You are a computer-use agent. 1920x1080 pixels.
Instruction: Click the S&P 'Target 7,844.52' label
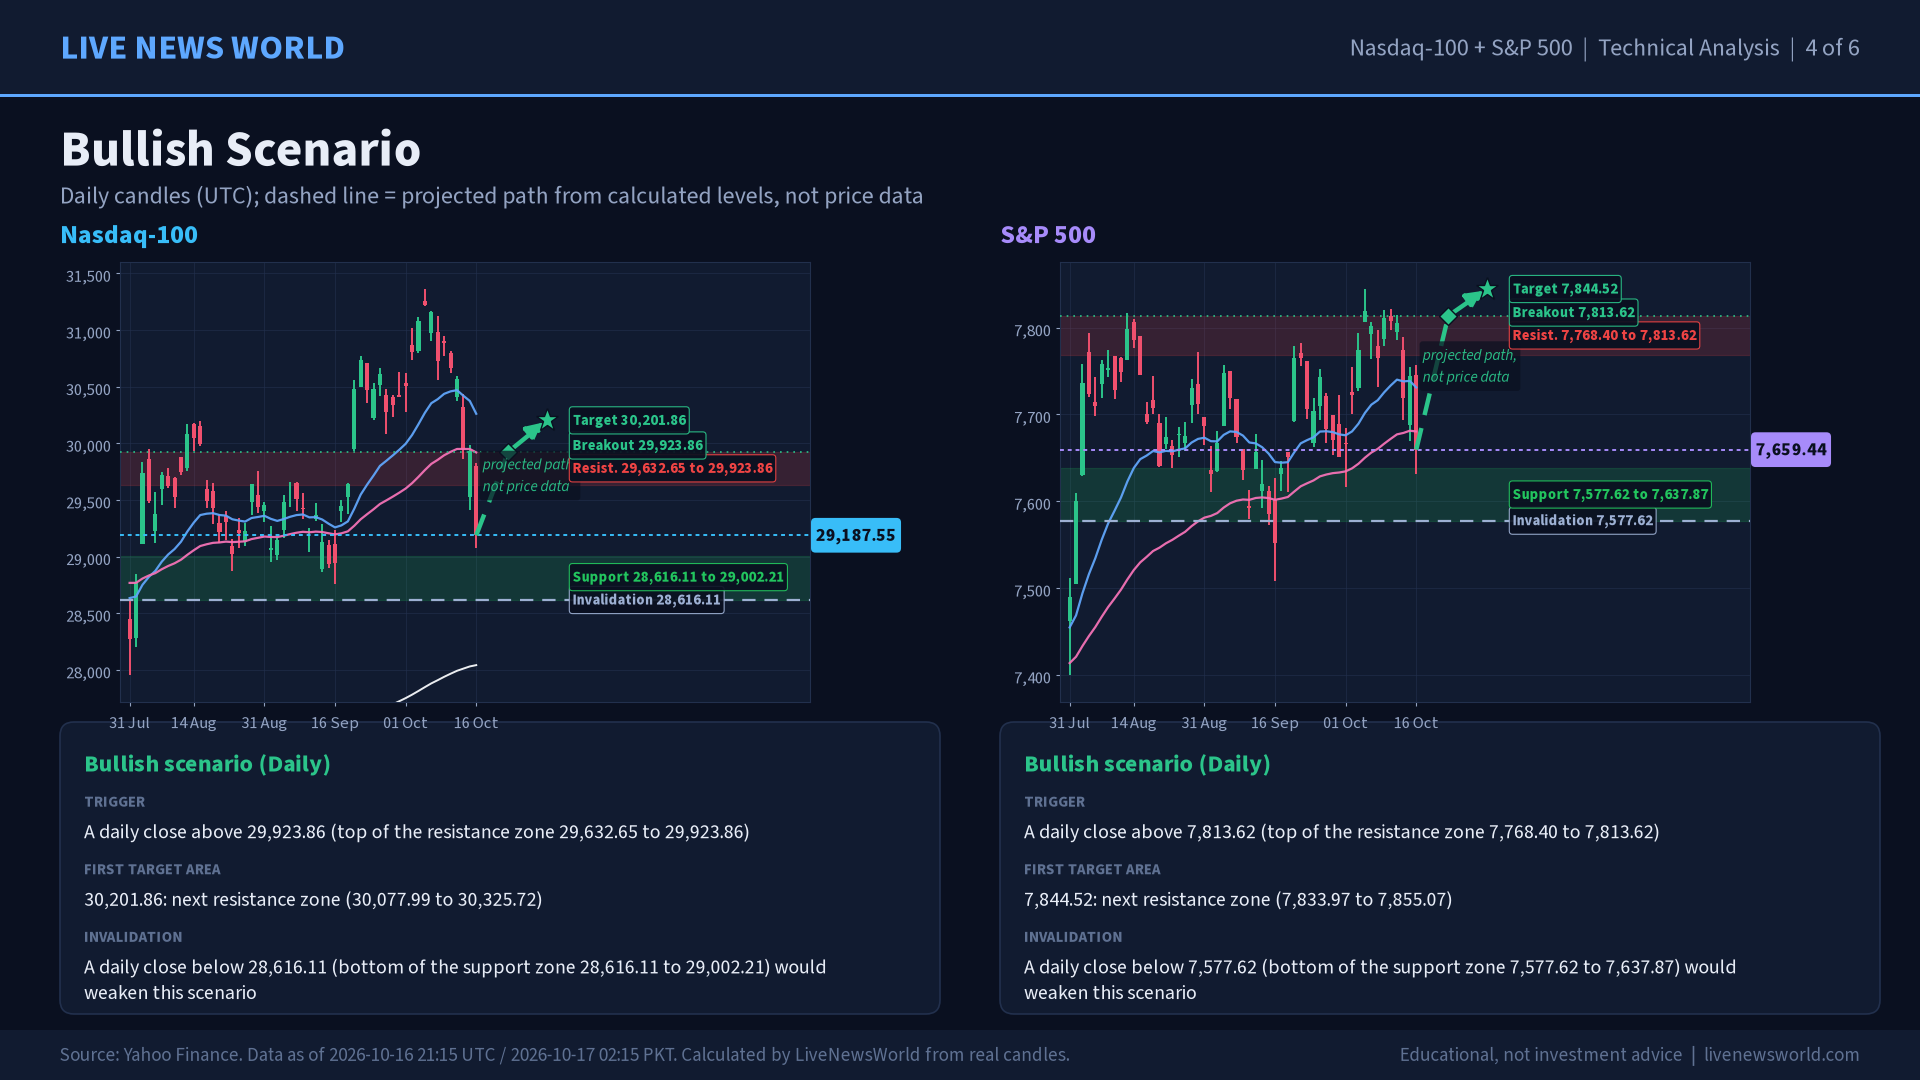(x=1565, y=289)
